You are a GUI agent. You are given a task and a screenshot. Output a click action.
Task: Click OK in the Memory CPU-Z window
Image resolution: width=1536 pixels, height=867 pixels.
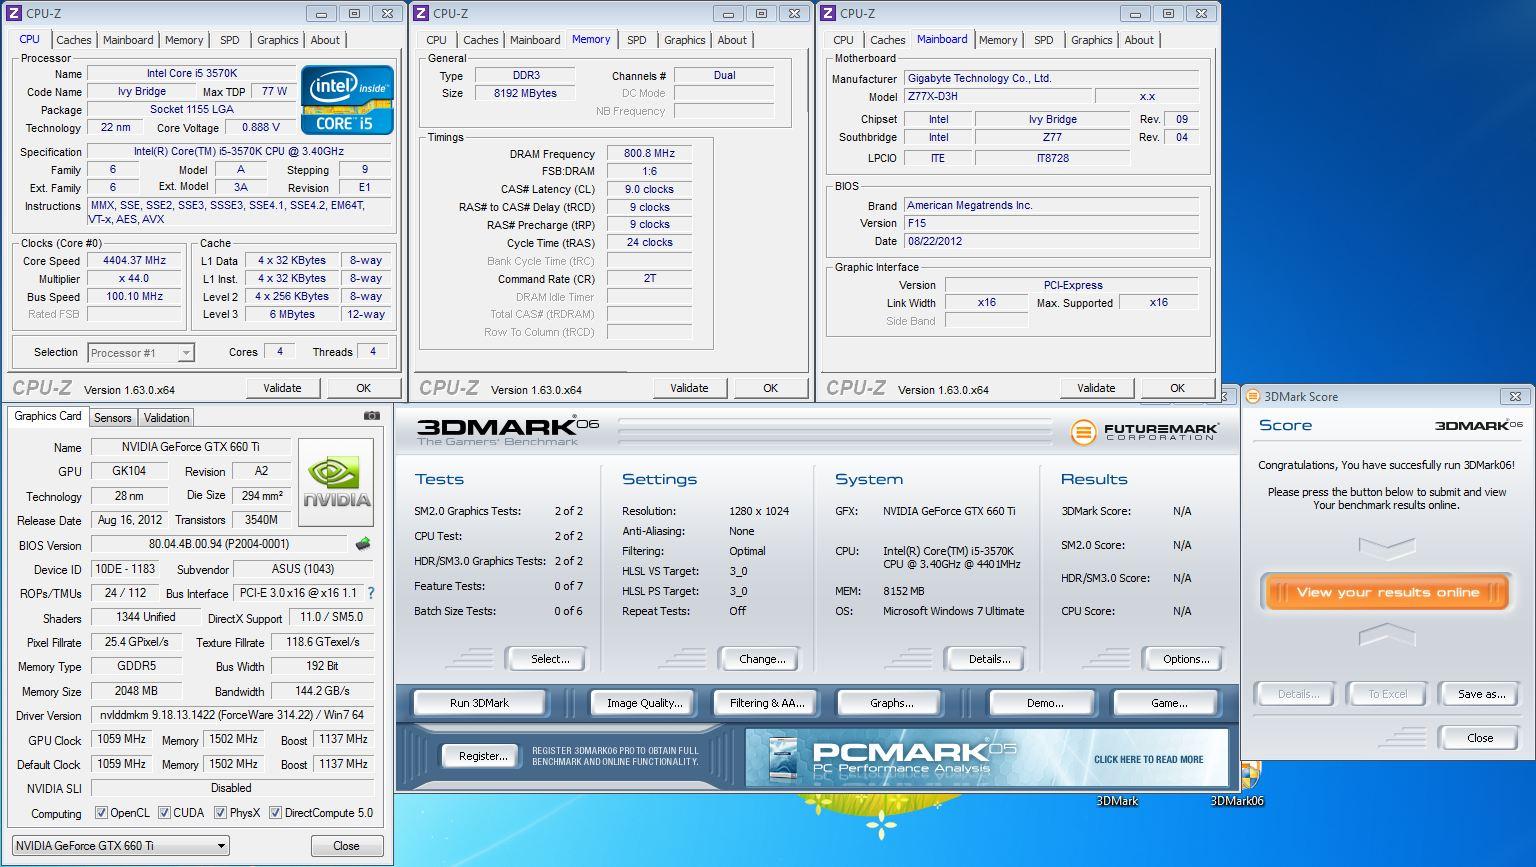pyautogui.click(x=770, y=388)
